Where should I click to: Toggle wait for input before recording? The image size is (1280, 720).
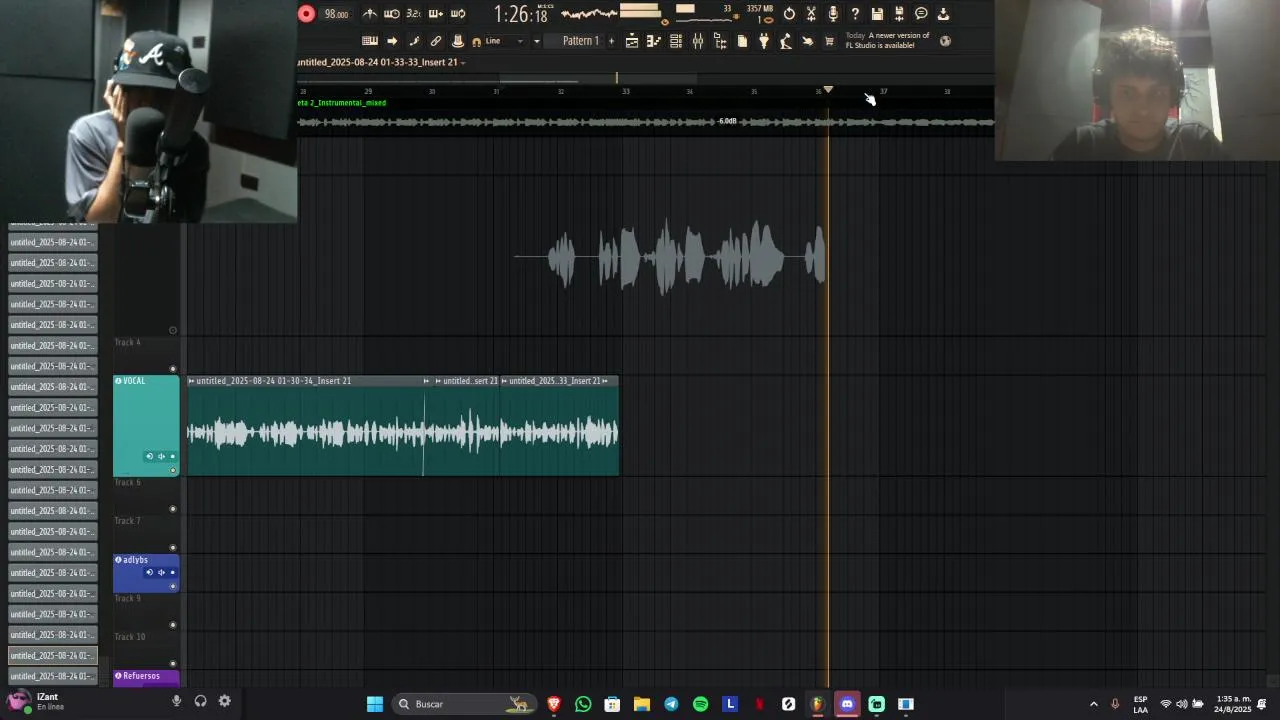tap(392, 14)
